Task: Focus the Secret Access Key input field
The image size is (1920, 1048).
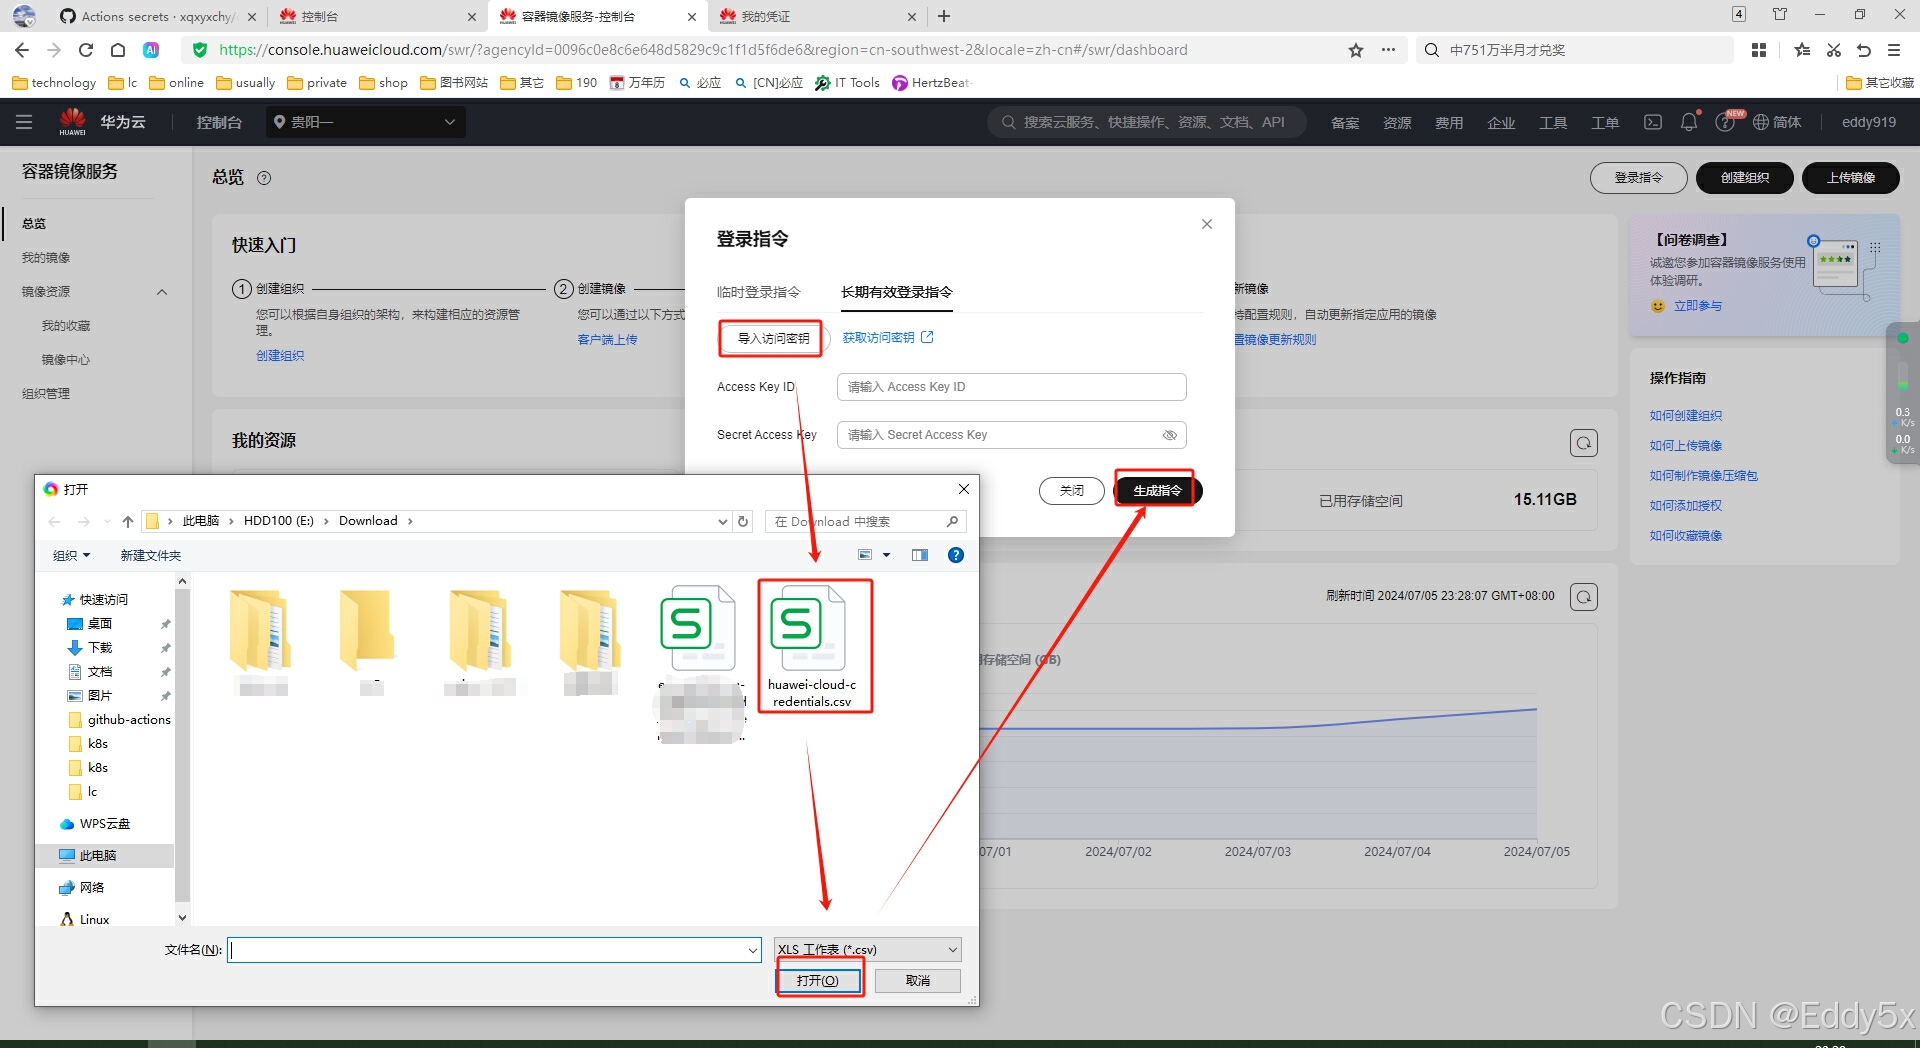Action: [x=1011, y=435]
